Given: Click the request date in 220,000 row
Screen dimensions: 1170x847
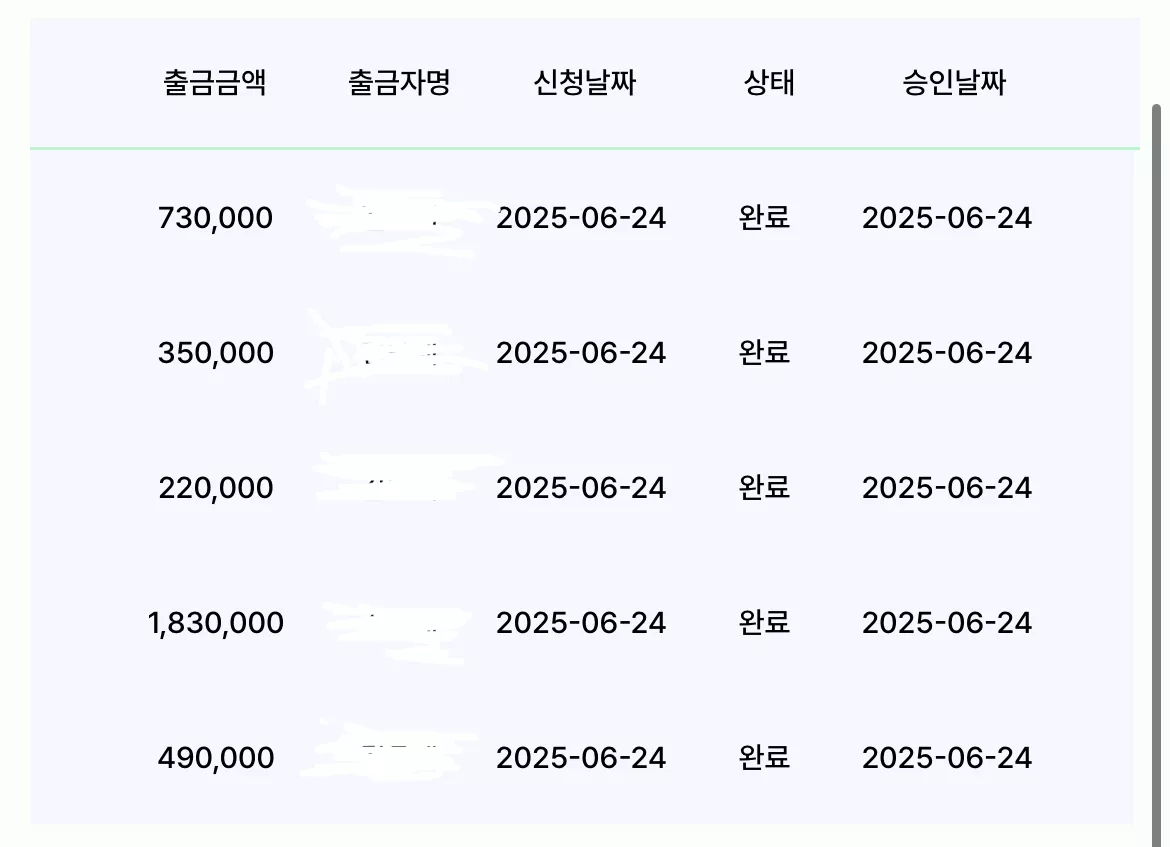Looking at the screenshot, I should tap(581, 488).
